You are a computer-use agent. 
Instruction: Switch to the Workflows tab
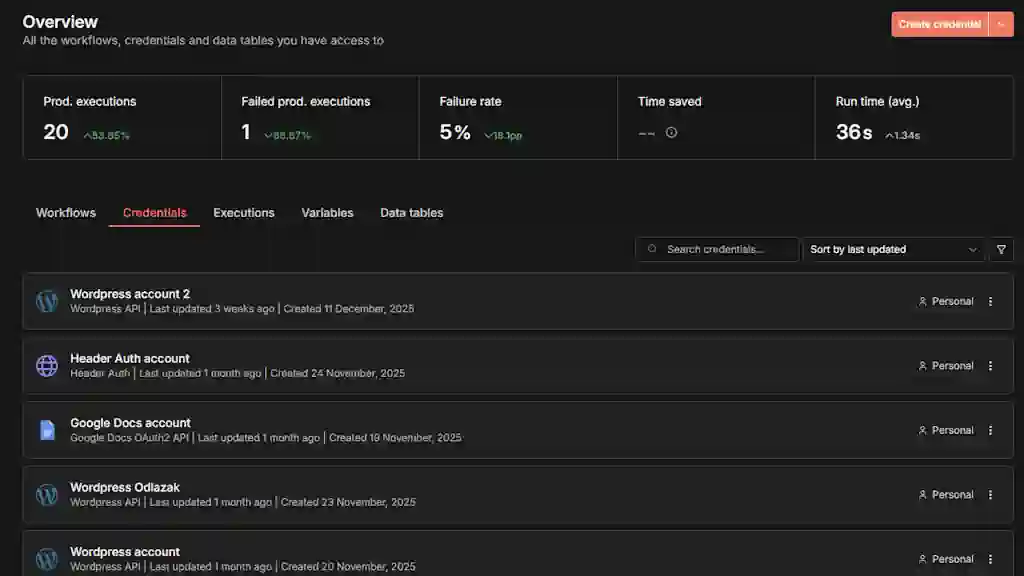[66, 213]
